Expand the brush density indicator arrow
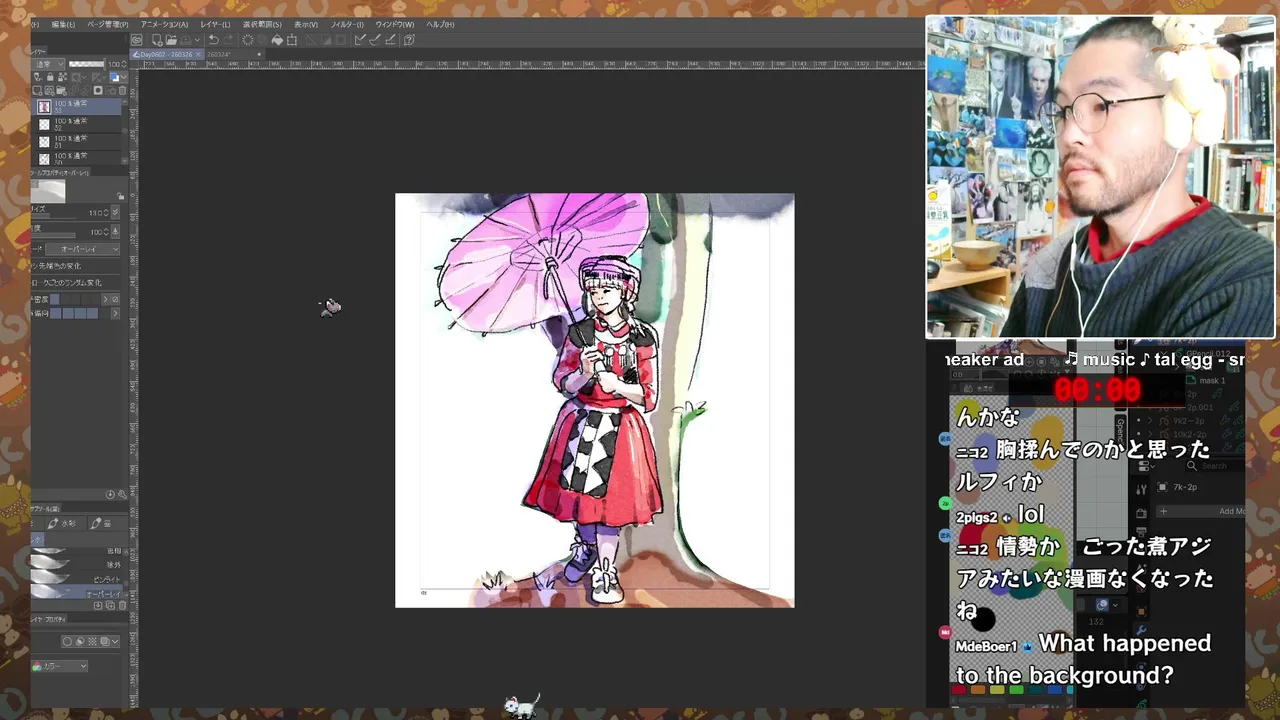Viewport: 1280px width, 720px height. (105, 299)
